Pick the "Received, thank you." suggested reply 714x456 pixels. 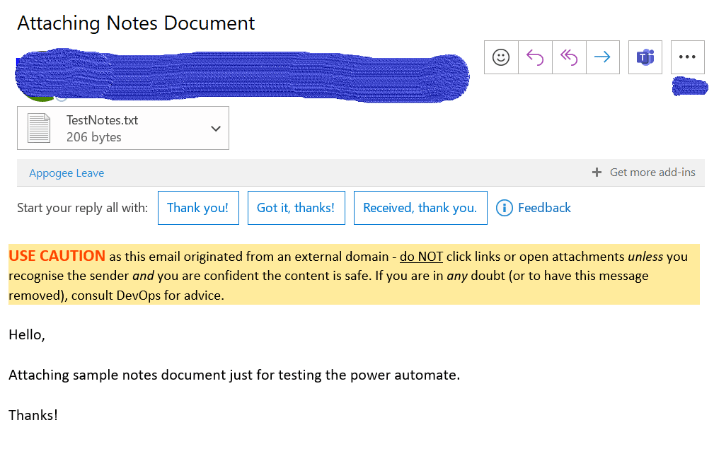point(420,208)
